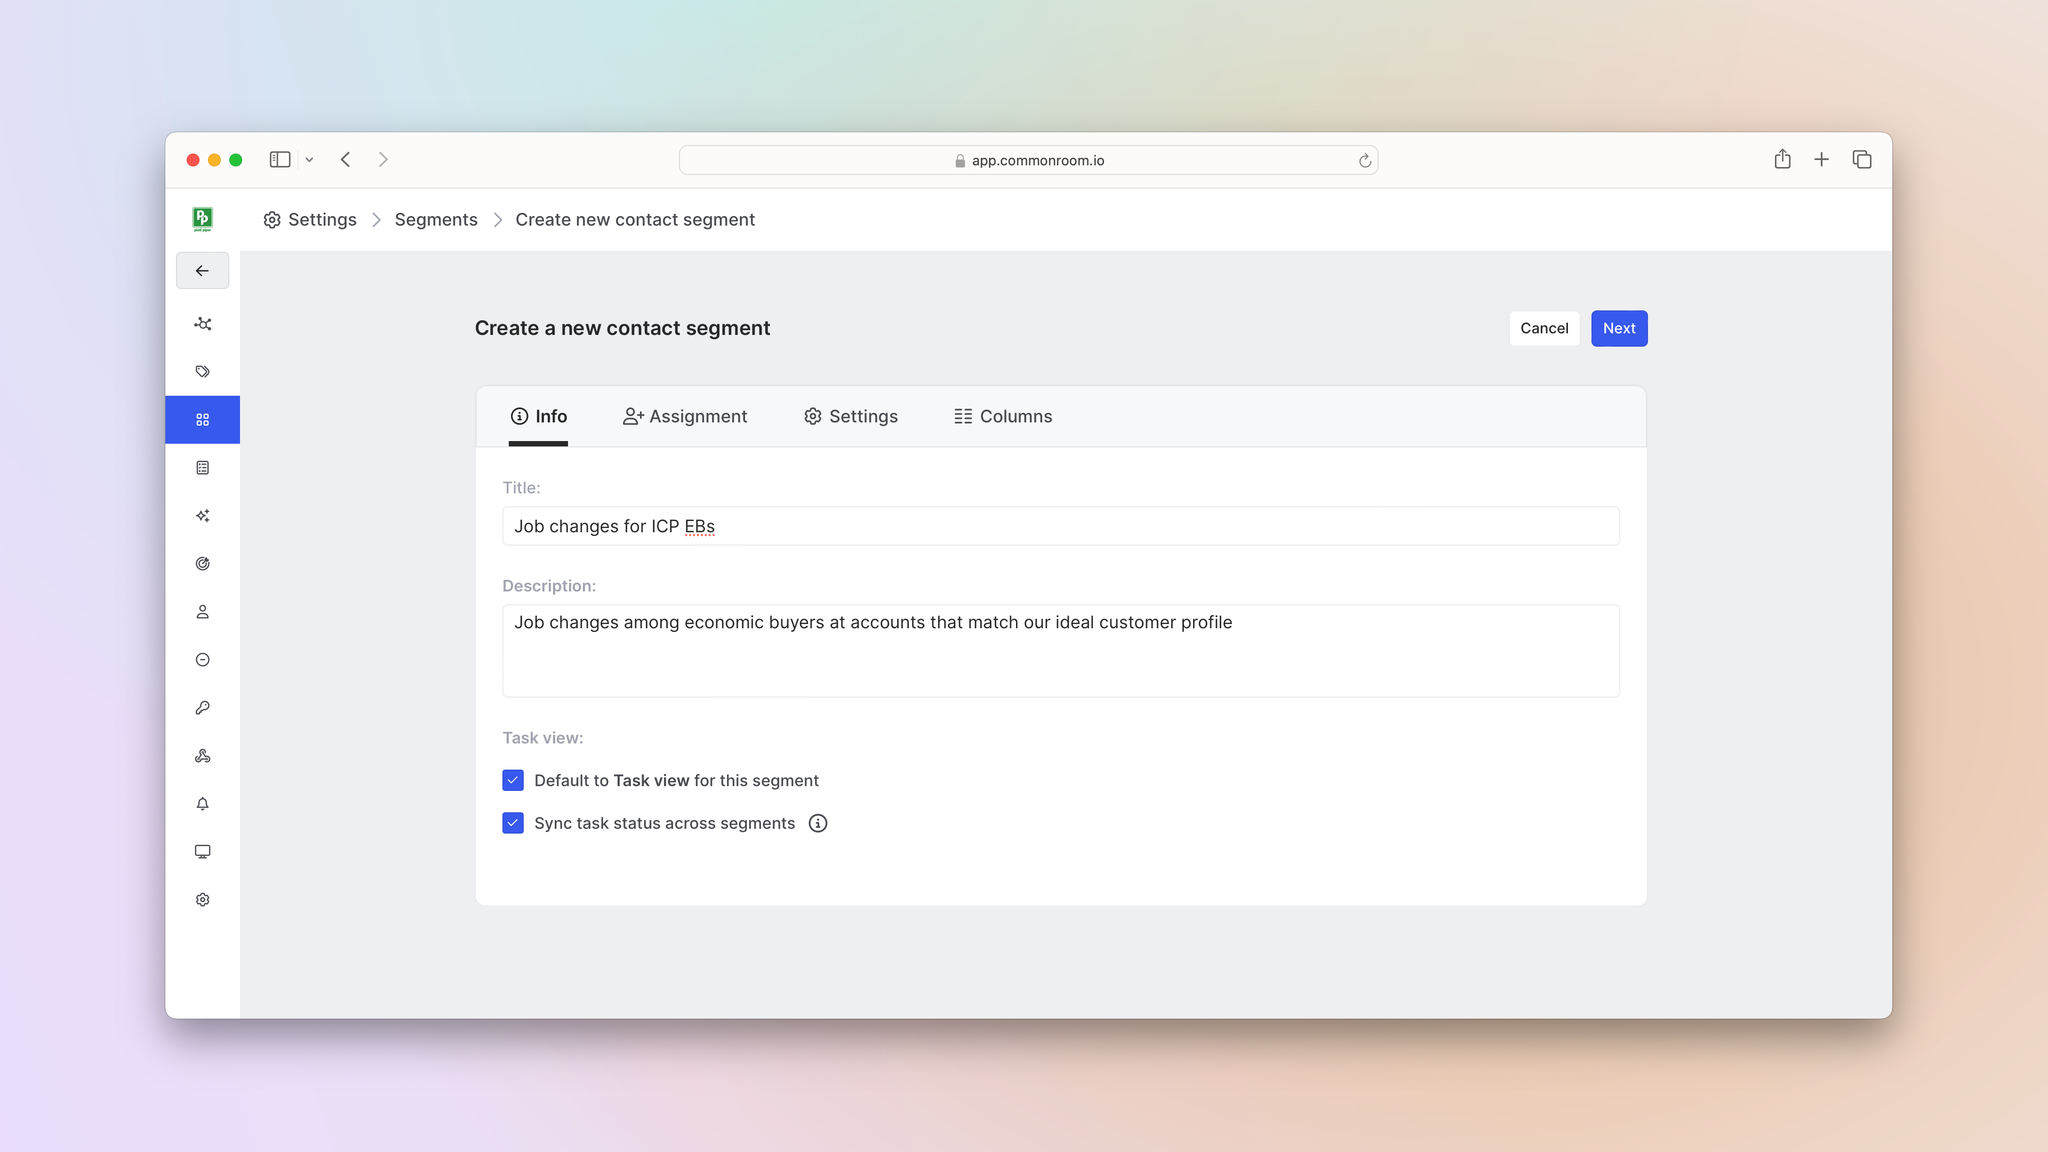2048x1152 pixels.
Task: Open the tags icon in sidebar
Action: coord(202,372)
